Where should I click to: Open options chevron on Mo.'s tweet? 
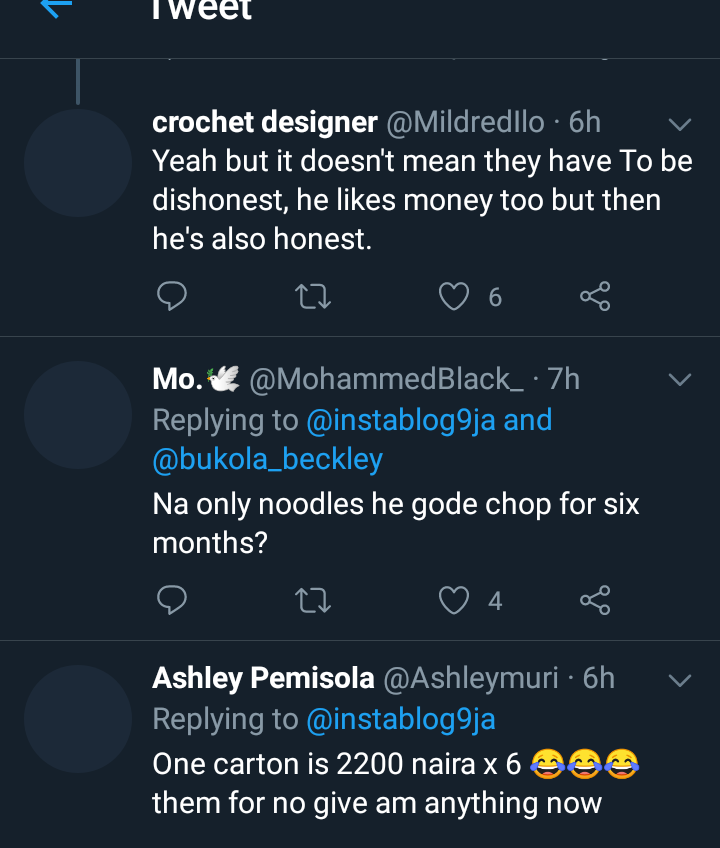(679, 380)
